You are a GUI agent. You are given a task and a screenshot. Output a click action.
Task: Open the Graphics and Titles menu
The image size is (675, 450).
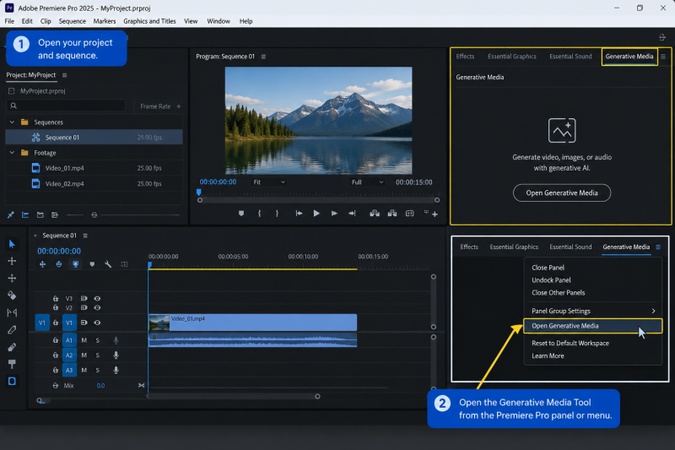click(149, 21)
